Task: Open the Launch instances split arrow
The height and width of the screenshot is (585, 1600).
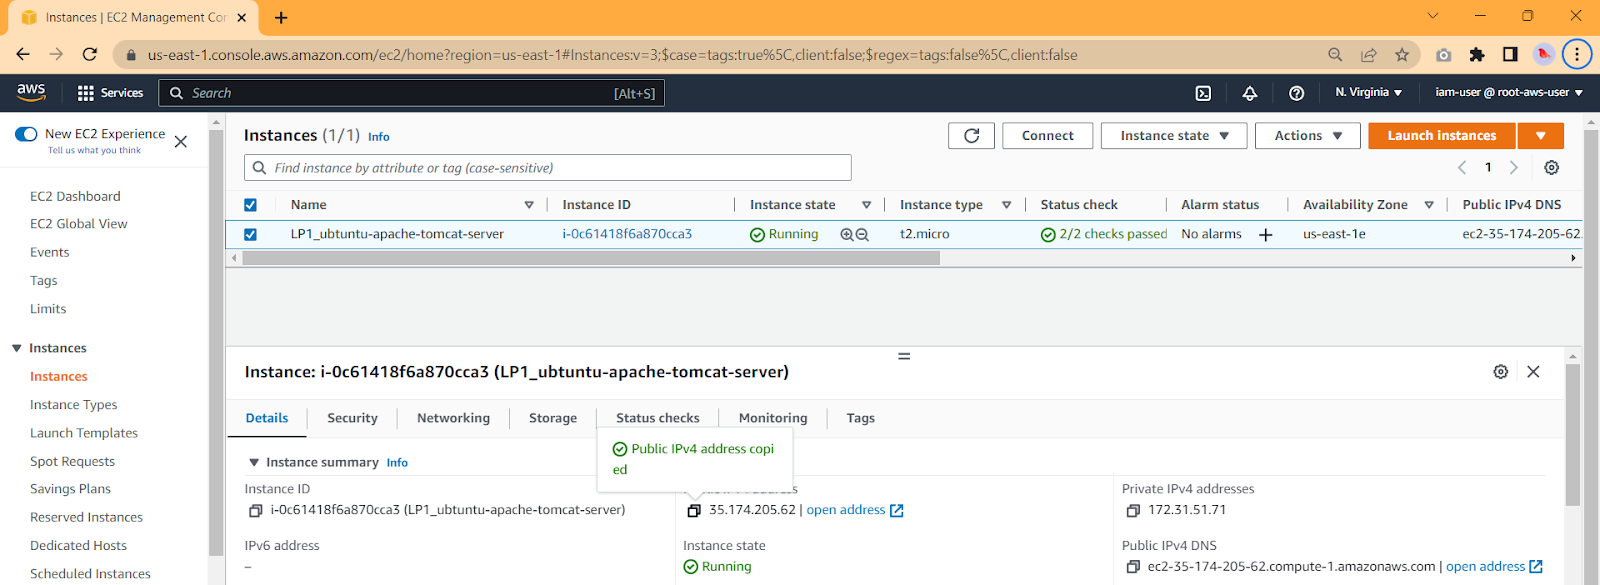Action: tap(1541, 136)
